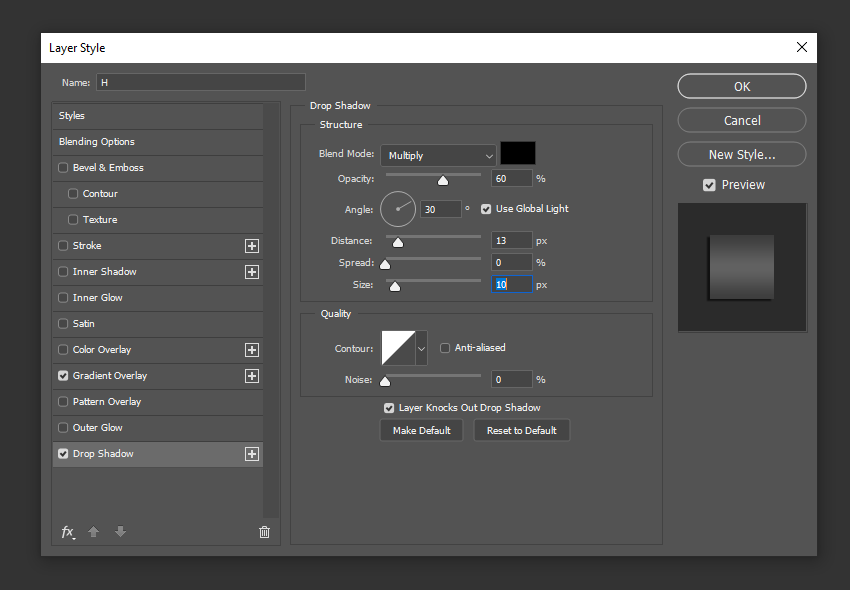Toggle Use Global Light checkbox
Viewport: 850px width, 590px height.
486,209
